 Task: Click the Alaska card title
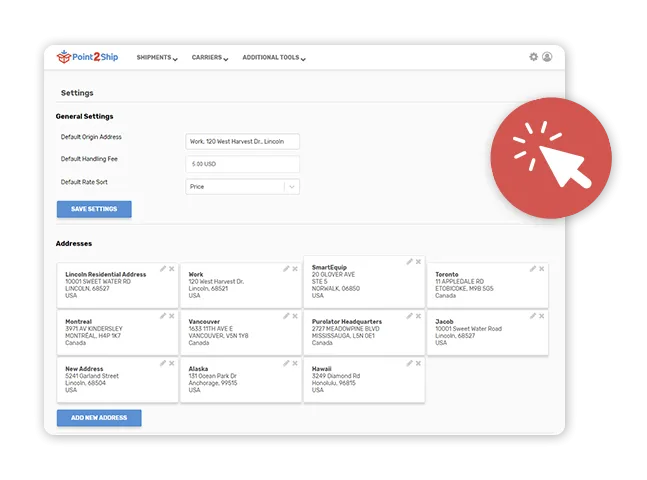pos(198,369)
